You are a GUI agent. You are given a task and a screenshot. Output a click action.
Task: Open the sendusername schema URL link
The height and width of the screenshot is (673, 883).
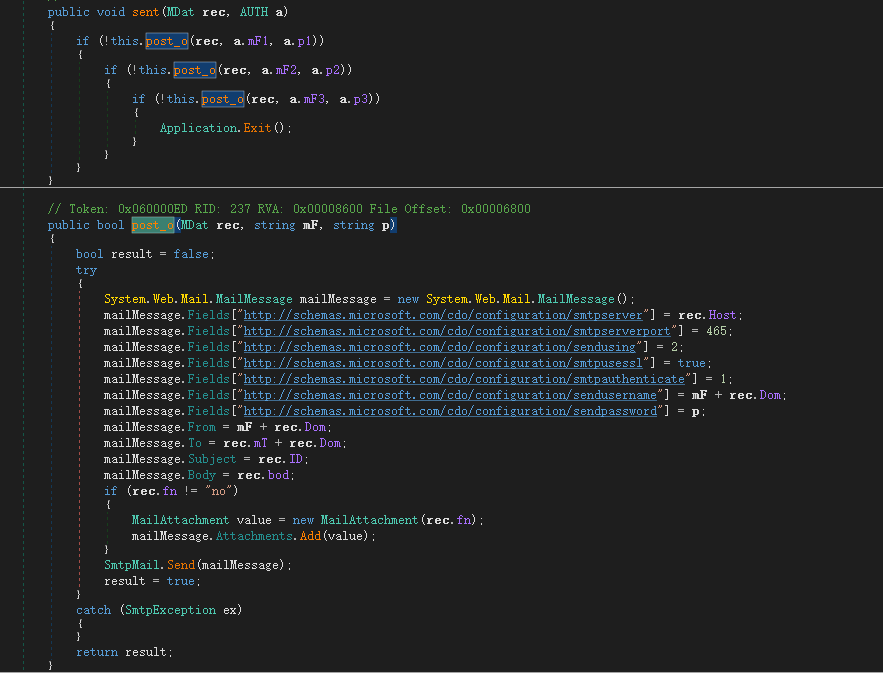pos(450,395)
